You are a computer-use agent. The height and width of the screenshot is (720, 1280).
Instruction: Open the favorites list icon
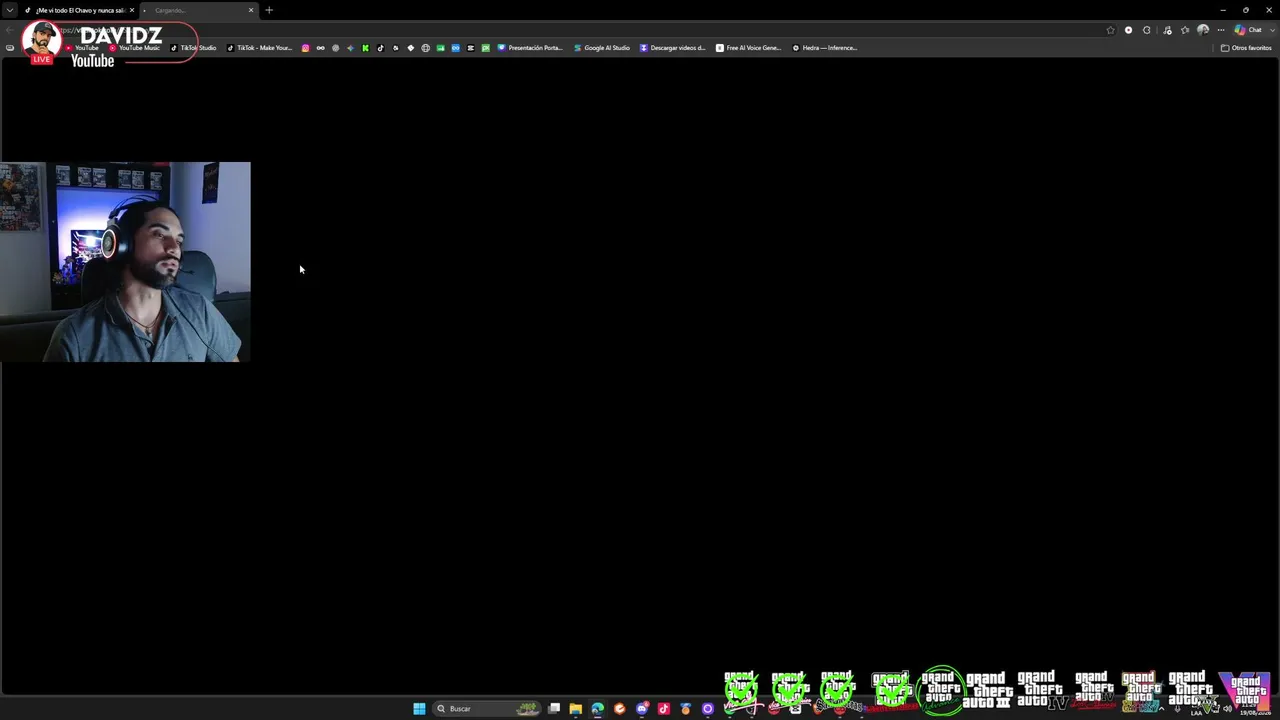pyautogui.click(x=1185, y=30)
